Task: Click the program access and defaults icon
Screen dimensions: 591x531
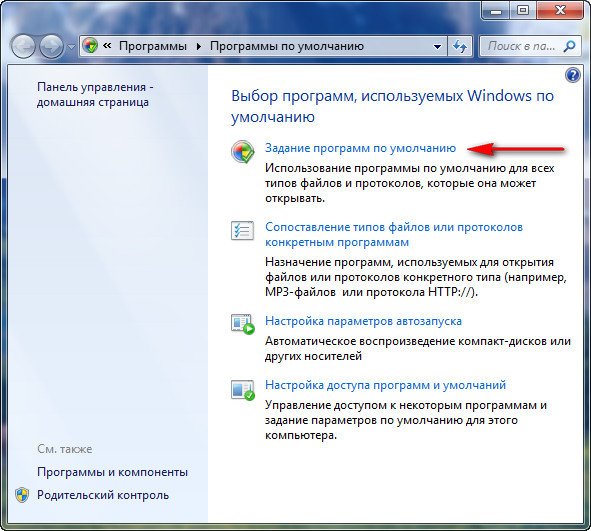Action: tap(243, 390)
